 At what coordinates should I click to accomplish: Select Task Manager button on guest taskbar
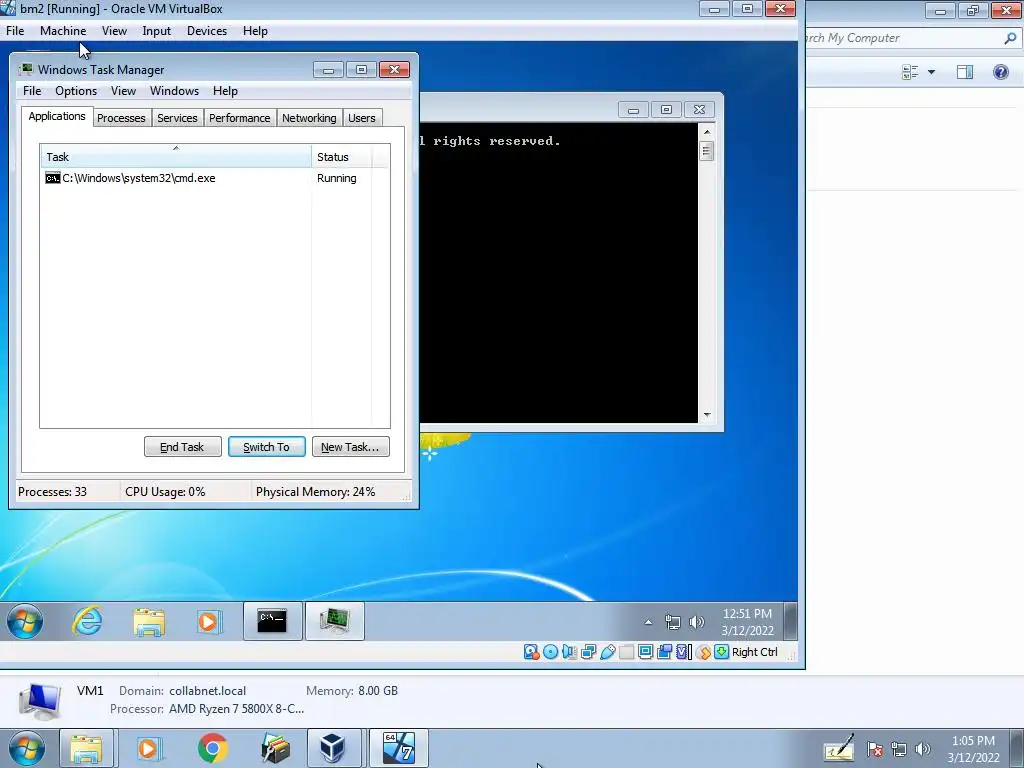pos(334,621)
